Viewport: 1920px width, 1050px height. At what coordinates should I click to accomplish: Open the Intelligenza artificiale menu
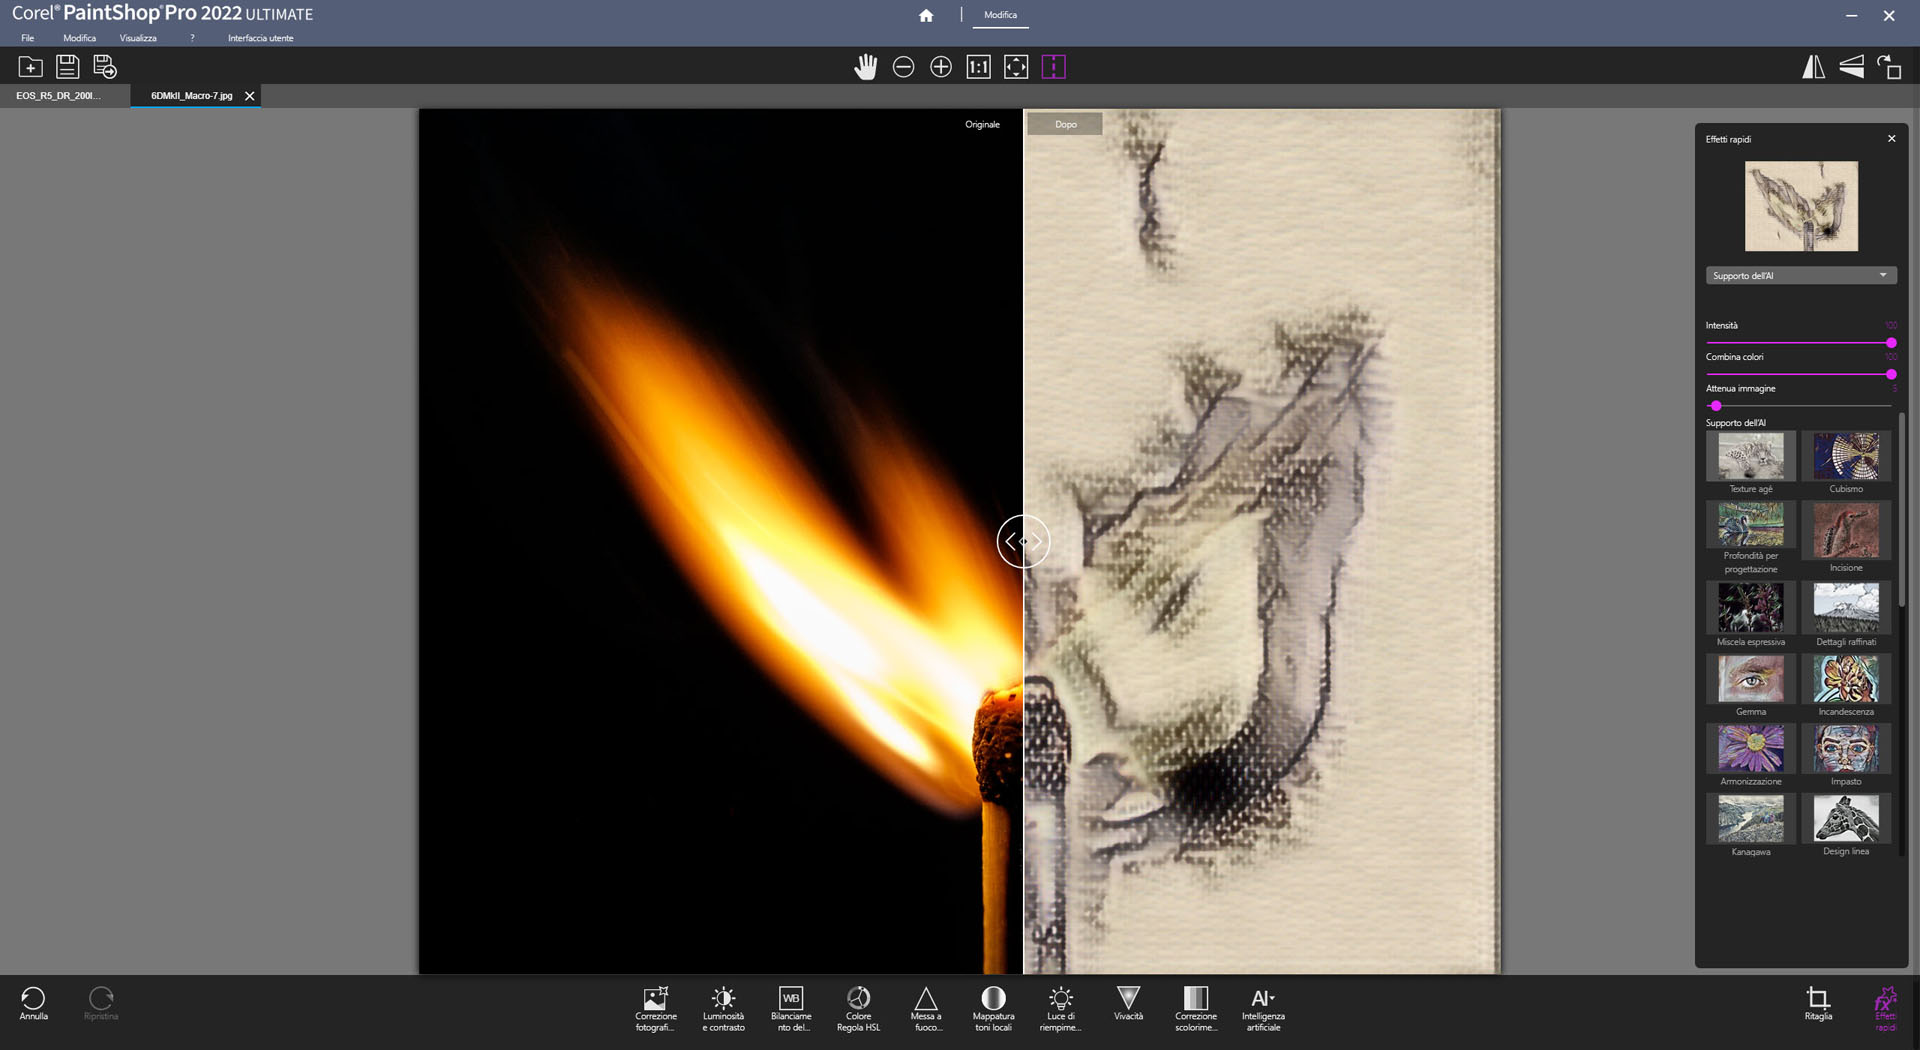pos(1263,1008)
